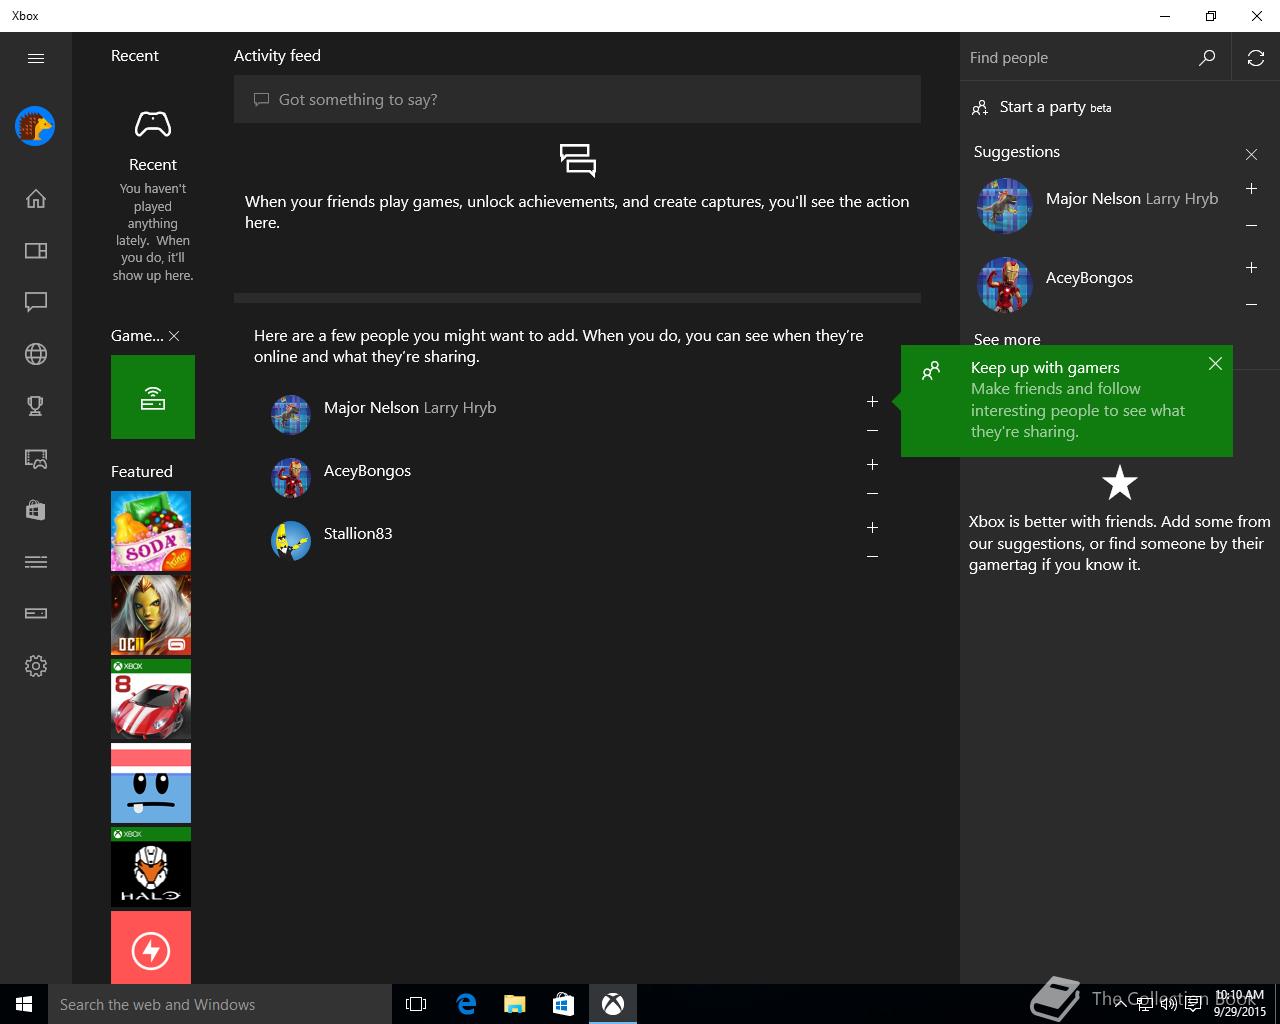Remove Major Nelson from feed suggestions

tap(872, 431)
